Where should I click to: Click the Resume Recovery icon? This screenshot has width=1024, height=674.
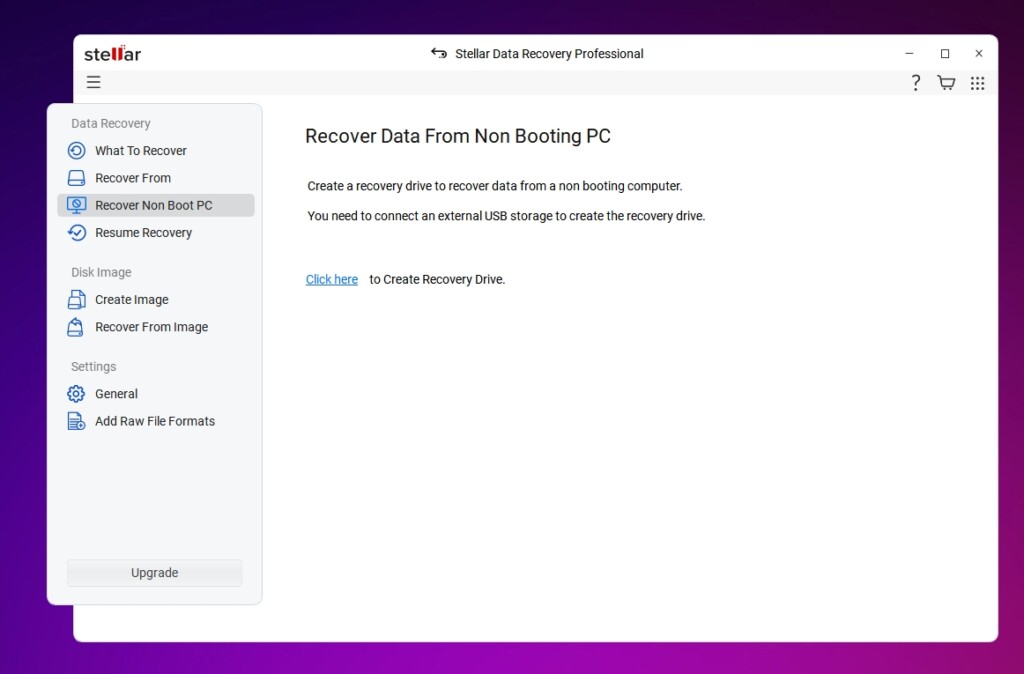coord(76,233)
